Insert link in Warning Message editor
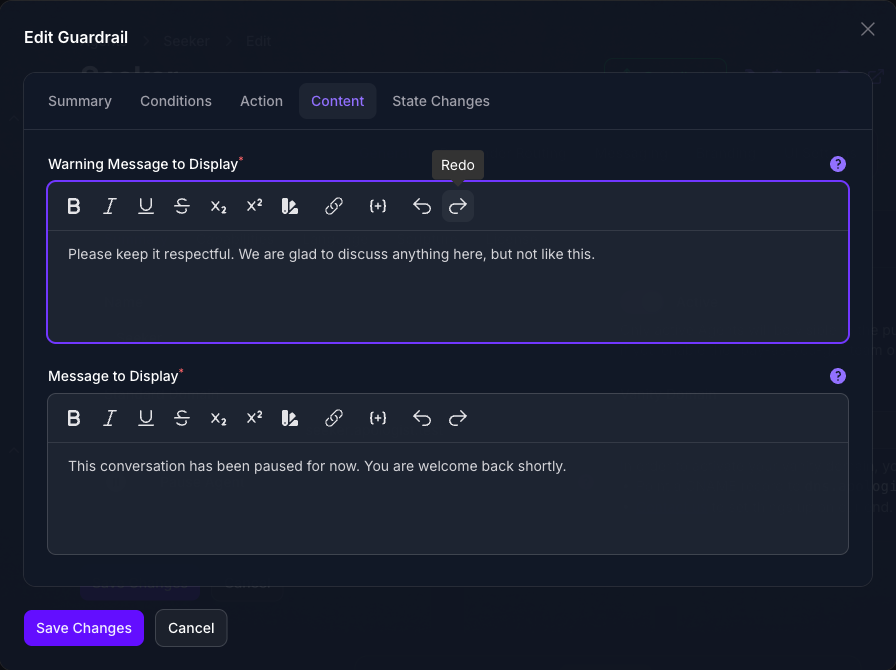This screenshot has height=670, width=896. (x=334, y=206)
